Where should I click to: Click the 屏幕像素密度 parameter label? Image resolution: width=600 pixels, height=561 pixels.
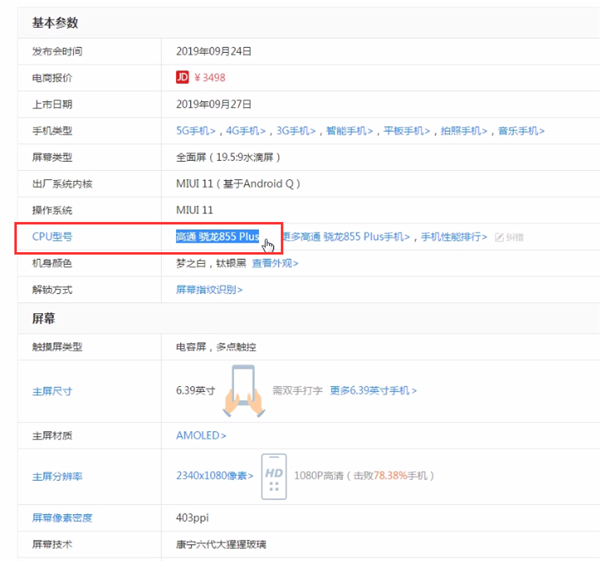[62, 518]
